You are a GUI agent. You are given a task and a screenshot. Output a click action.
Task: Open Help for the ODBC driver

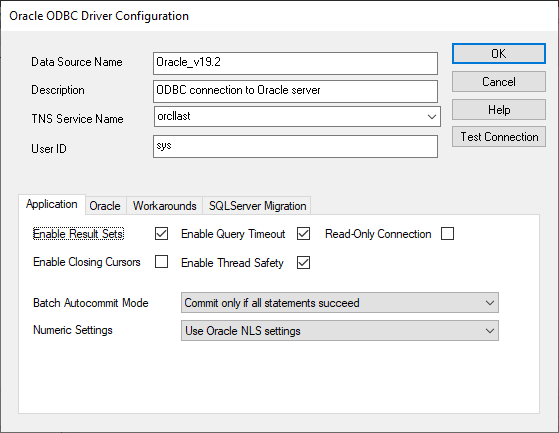[x=498, y=109]
